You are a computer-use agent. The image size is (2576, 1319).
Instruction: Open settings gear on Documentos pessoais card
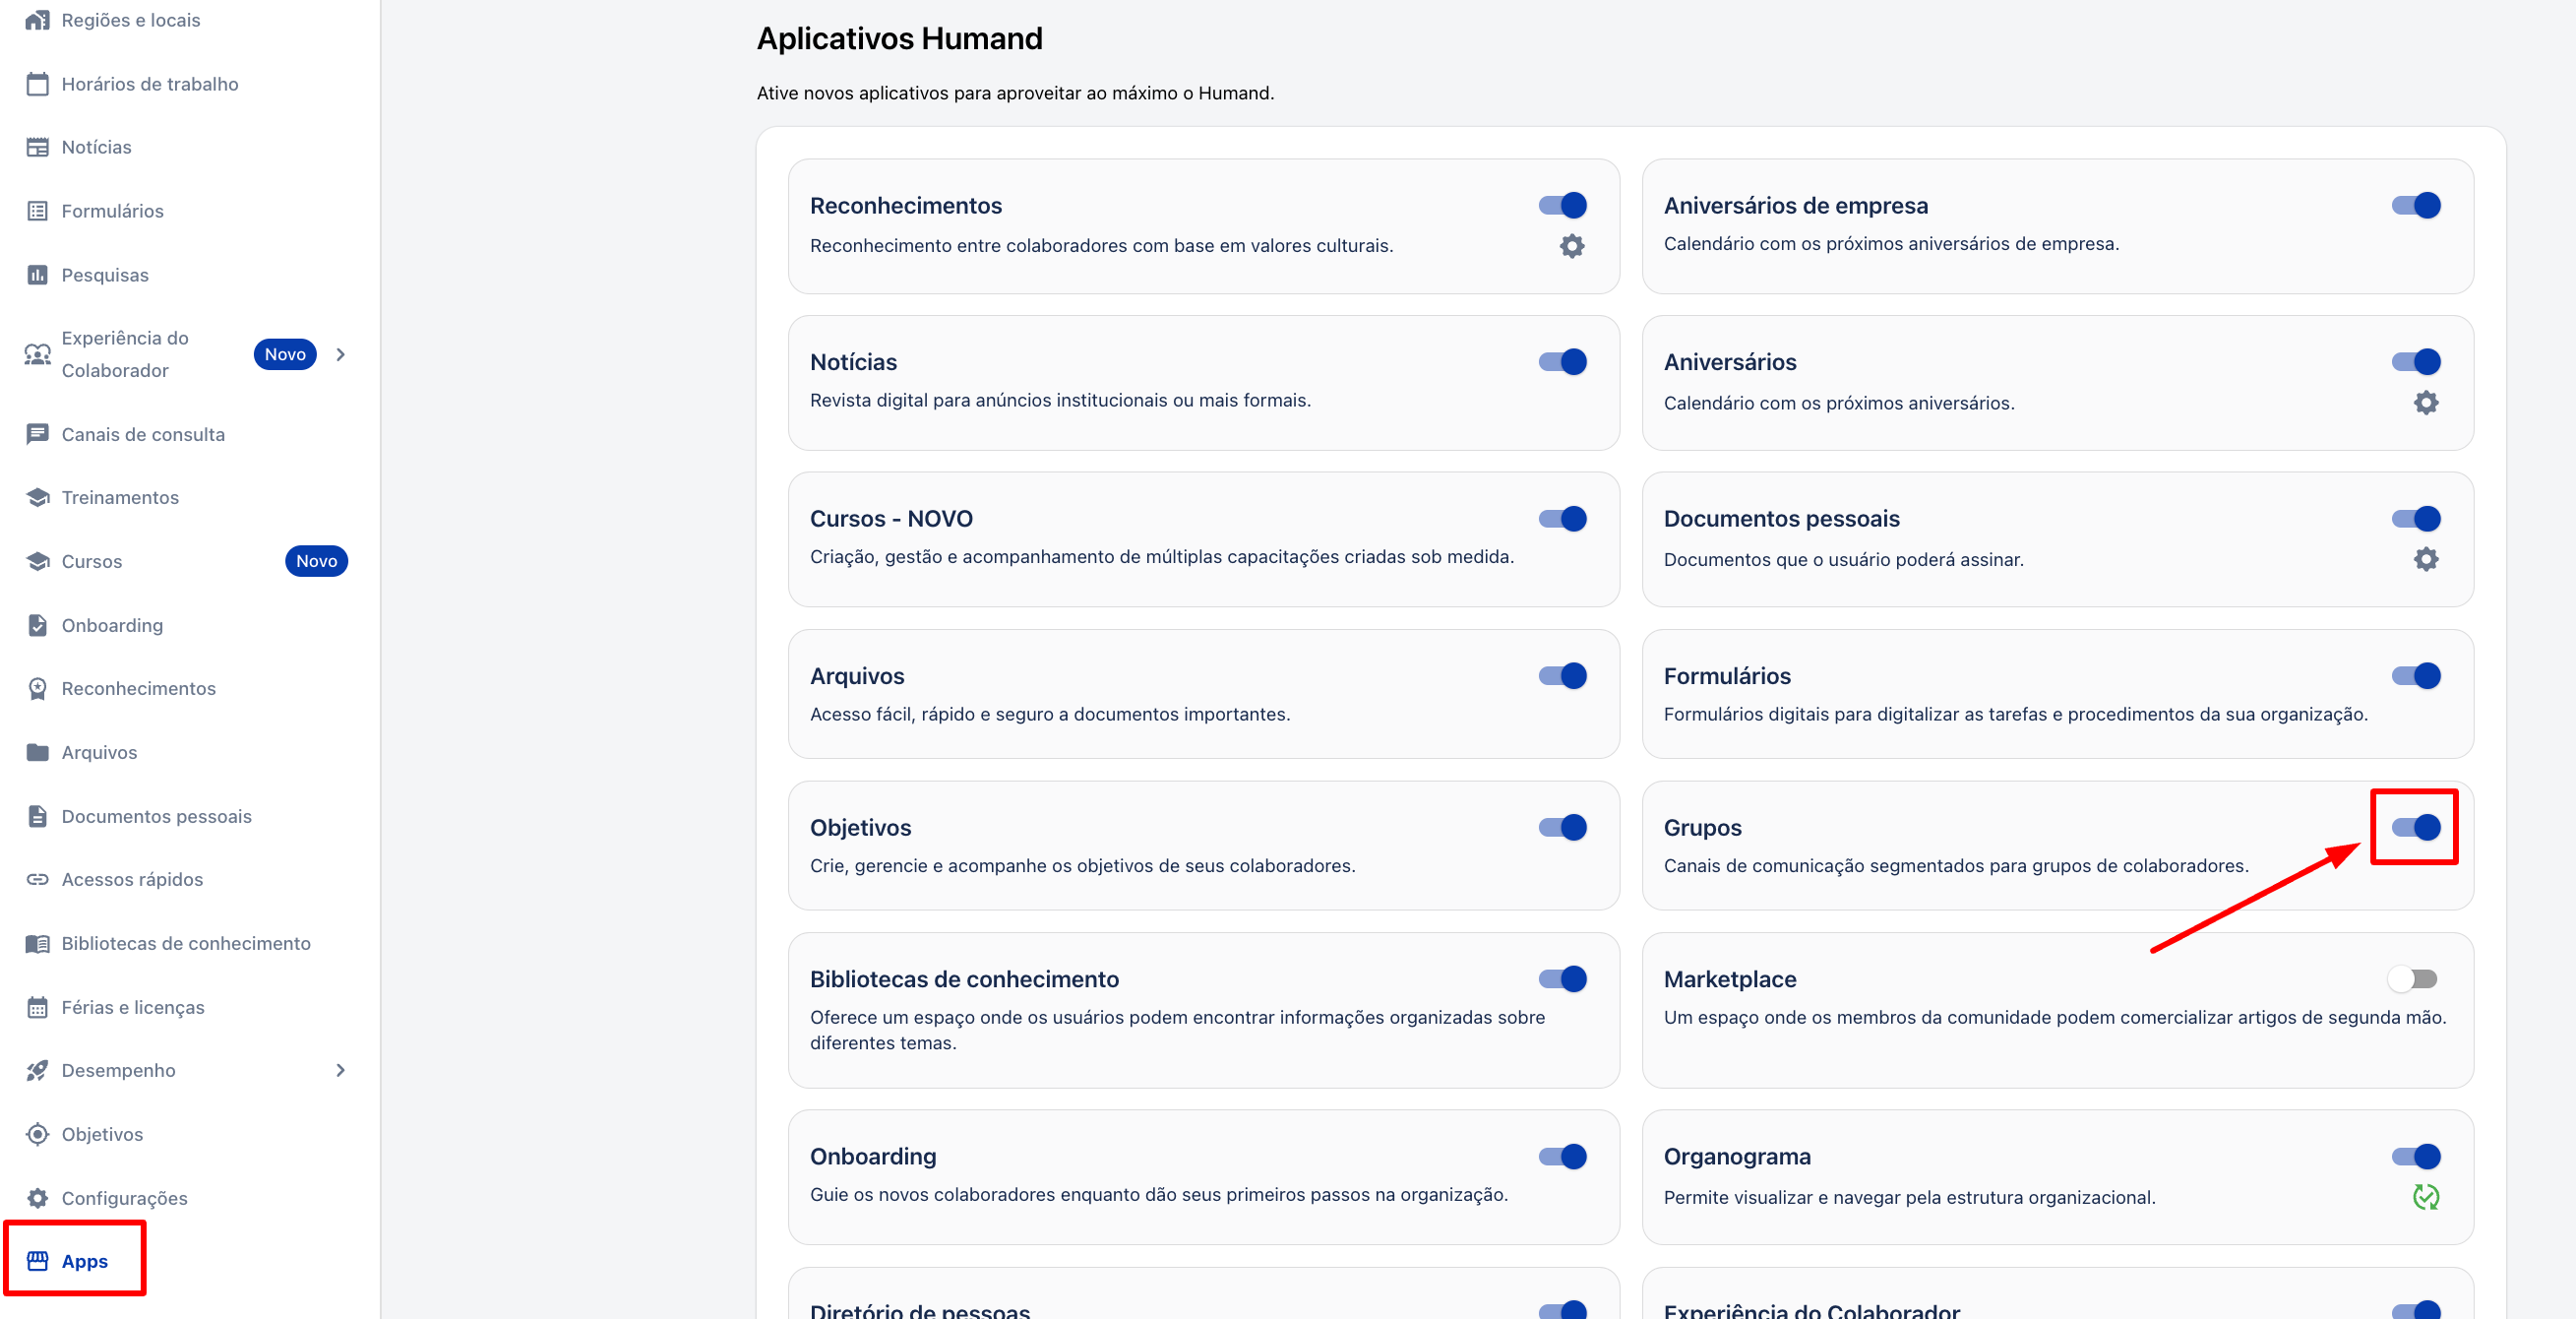[x=2426, y=559]
